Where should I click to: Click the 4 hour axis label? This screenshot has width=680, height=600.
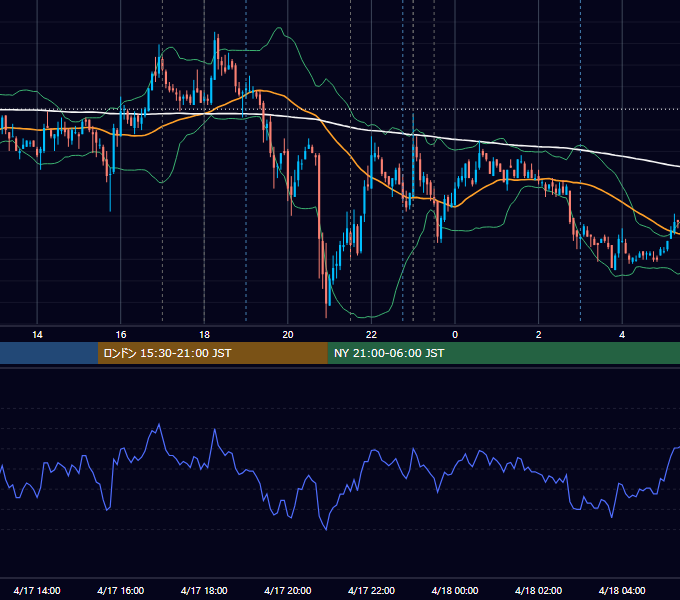pyautogui.click(x=622, y=335)
